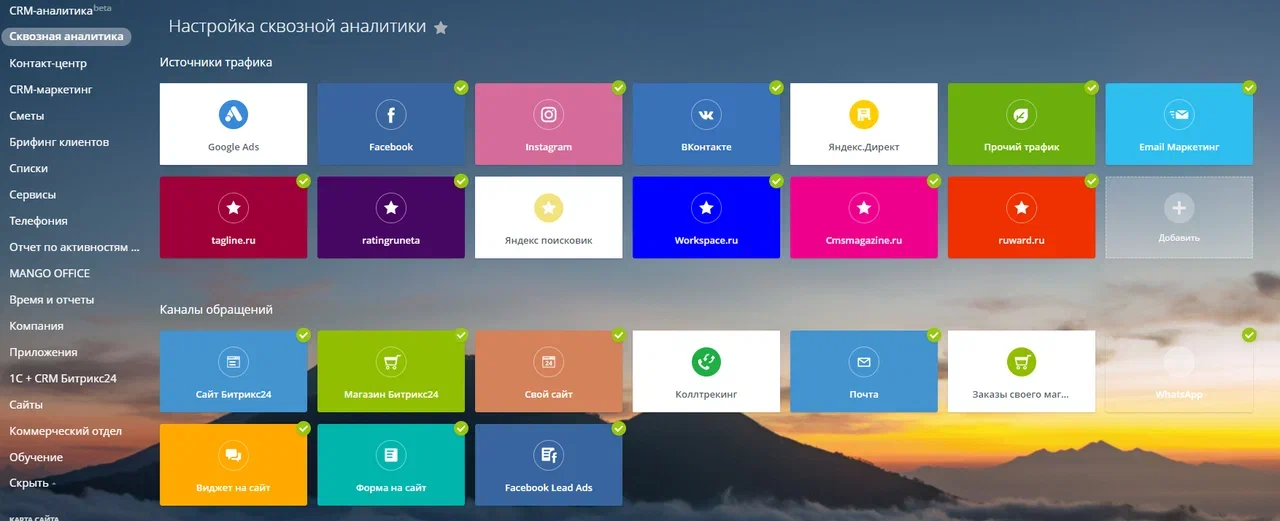Open Сметы in the sidebar

click(27, 116)
